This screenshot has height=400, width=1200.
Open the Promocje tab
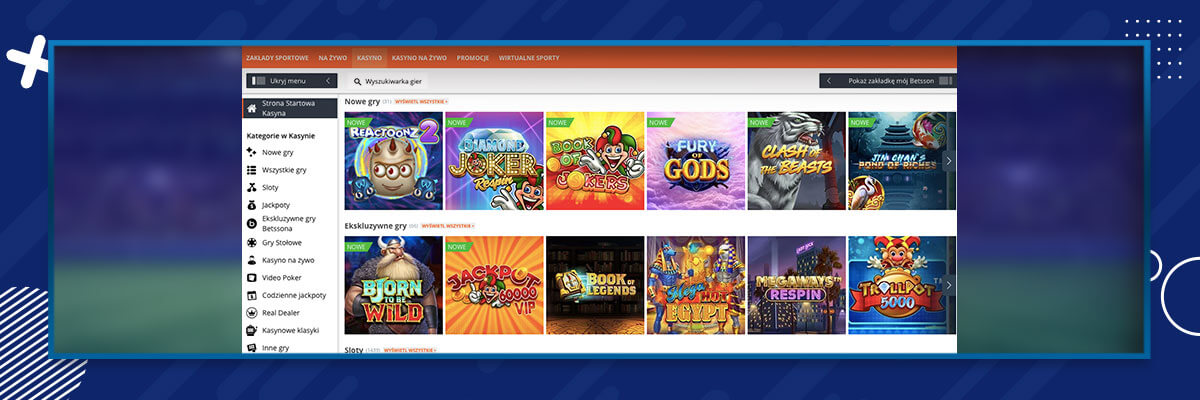(473, 58)
